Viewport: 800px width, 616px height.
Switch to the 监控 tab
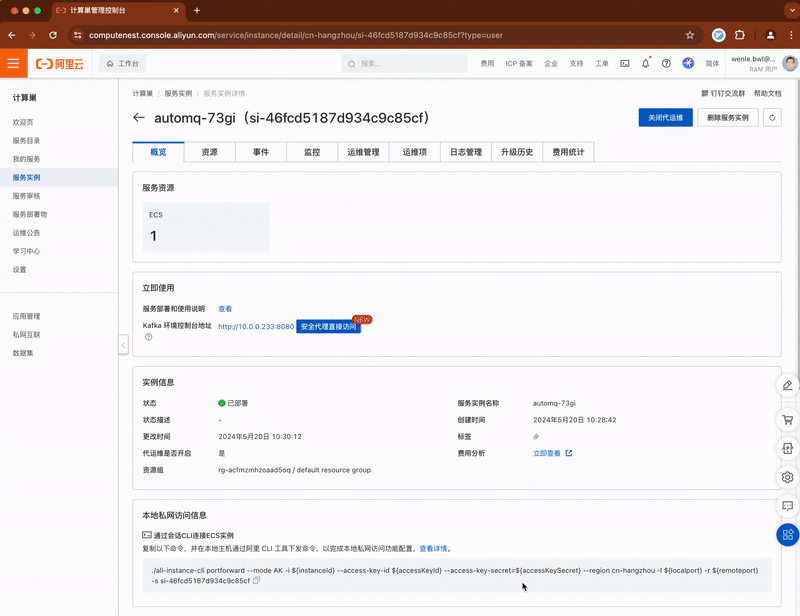(x=312, y=152)
